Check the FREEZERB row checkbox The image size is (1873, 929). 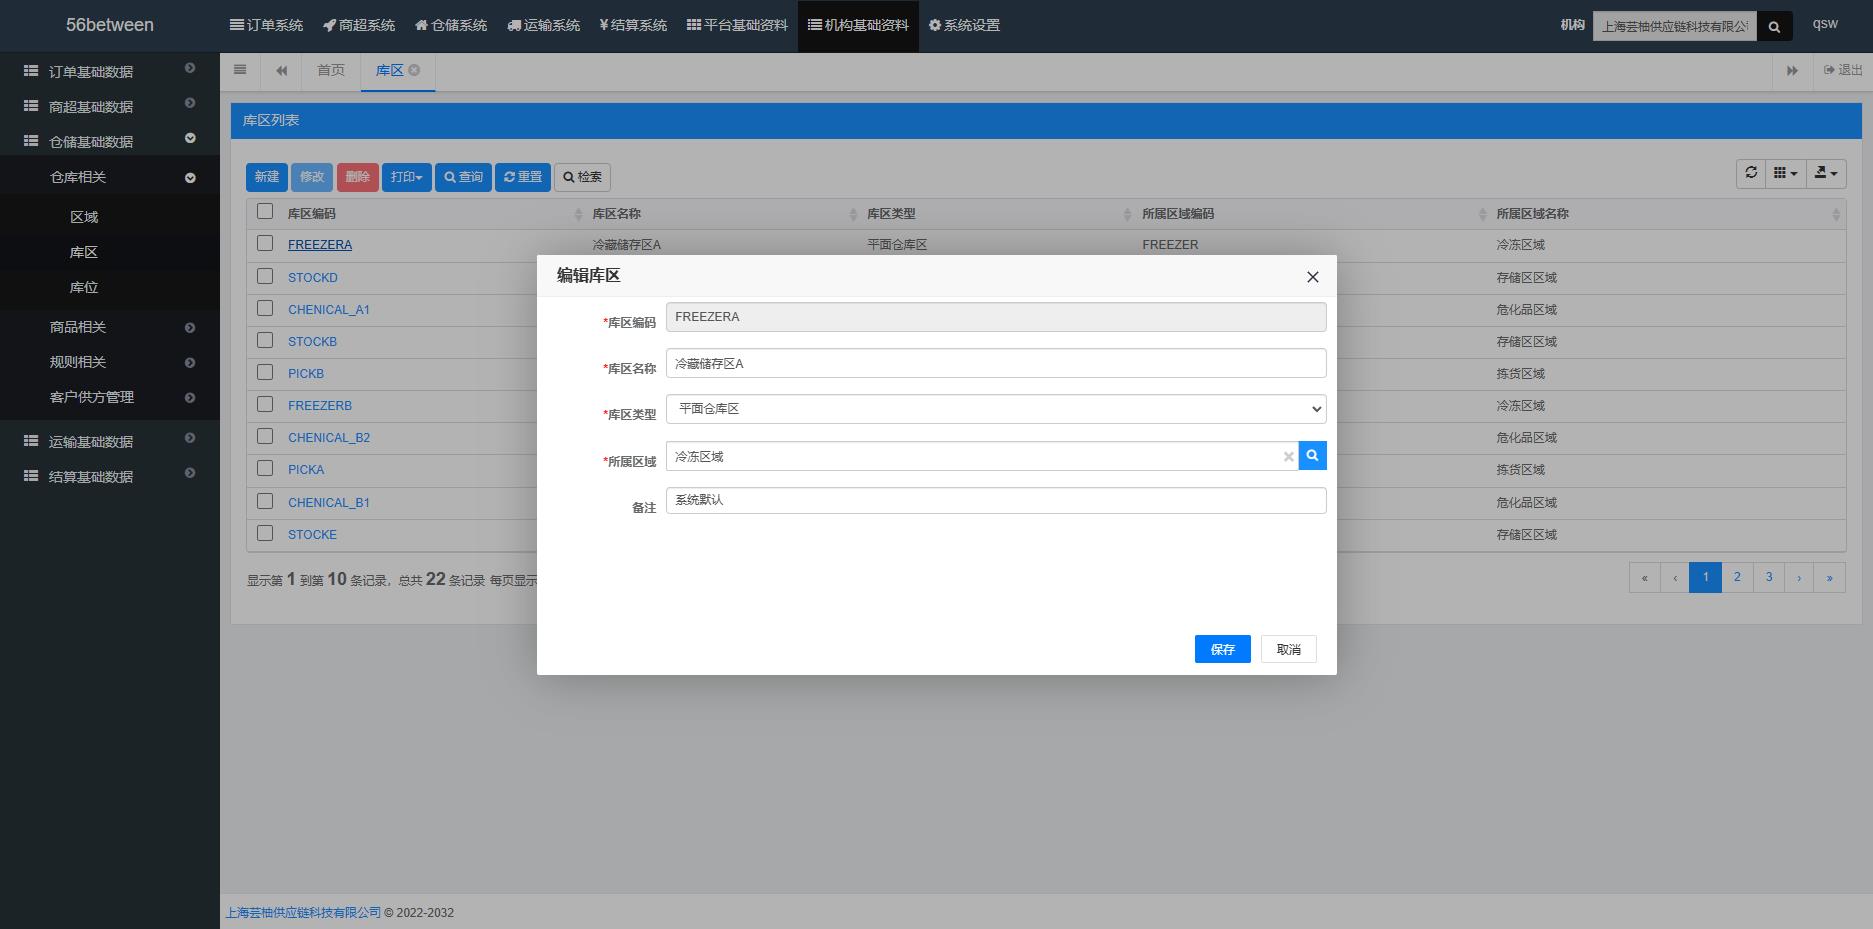click(265, 404)
